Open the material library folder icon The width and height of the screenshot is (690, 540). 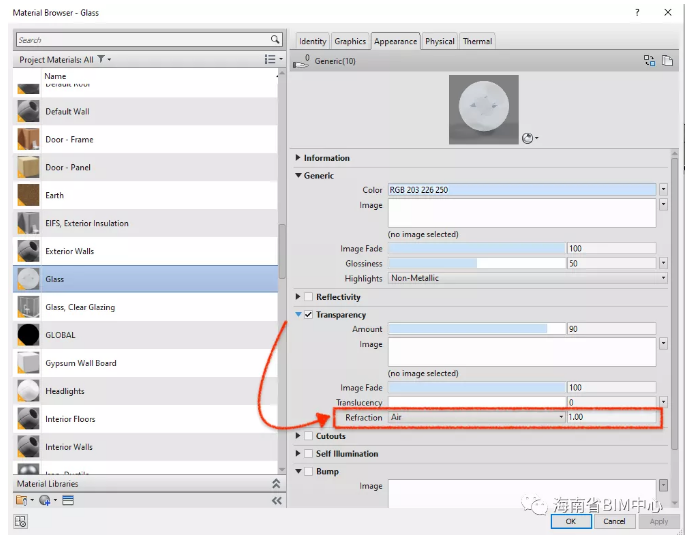point(23,500)
